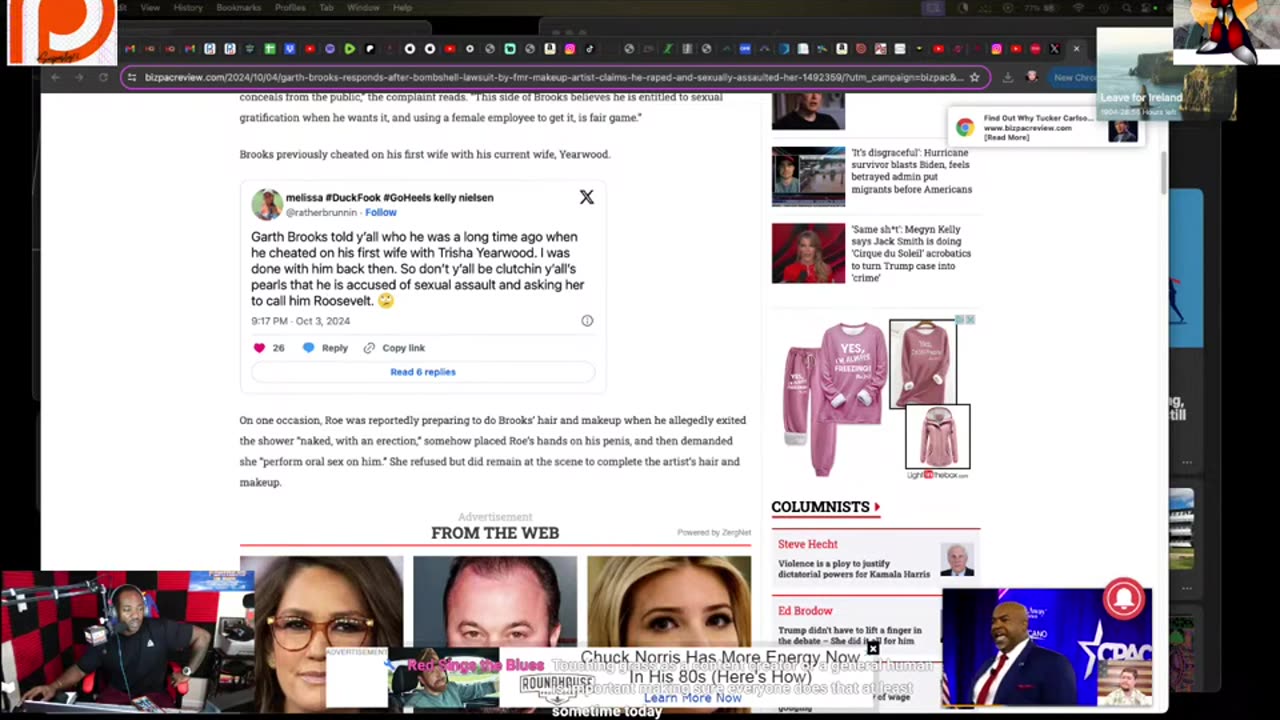
Task: Open the Megyn Kelly story thumbnail
Action: [808, 253]
